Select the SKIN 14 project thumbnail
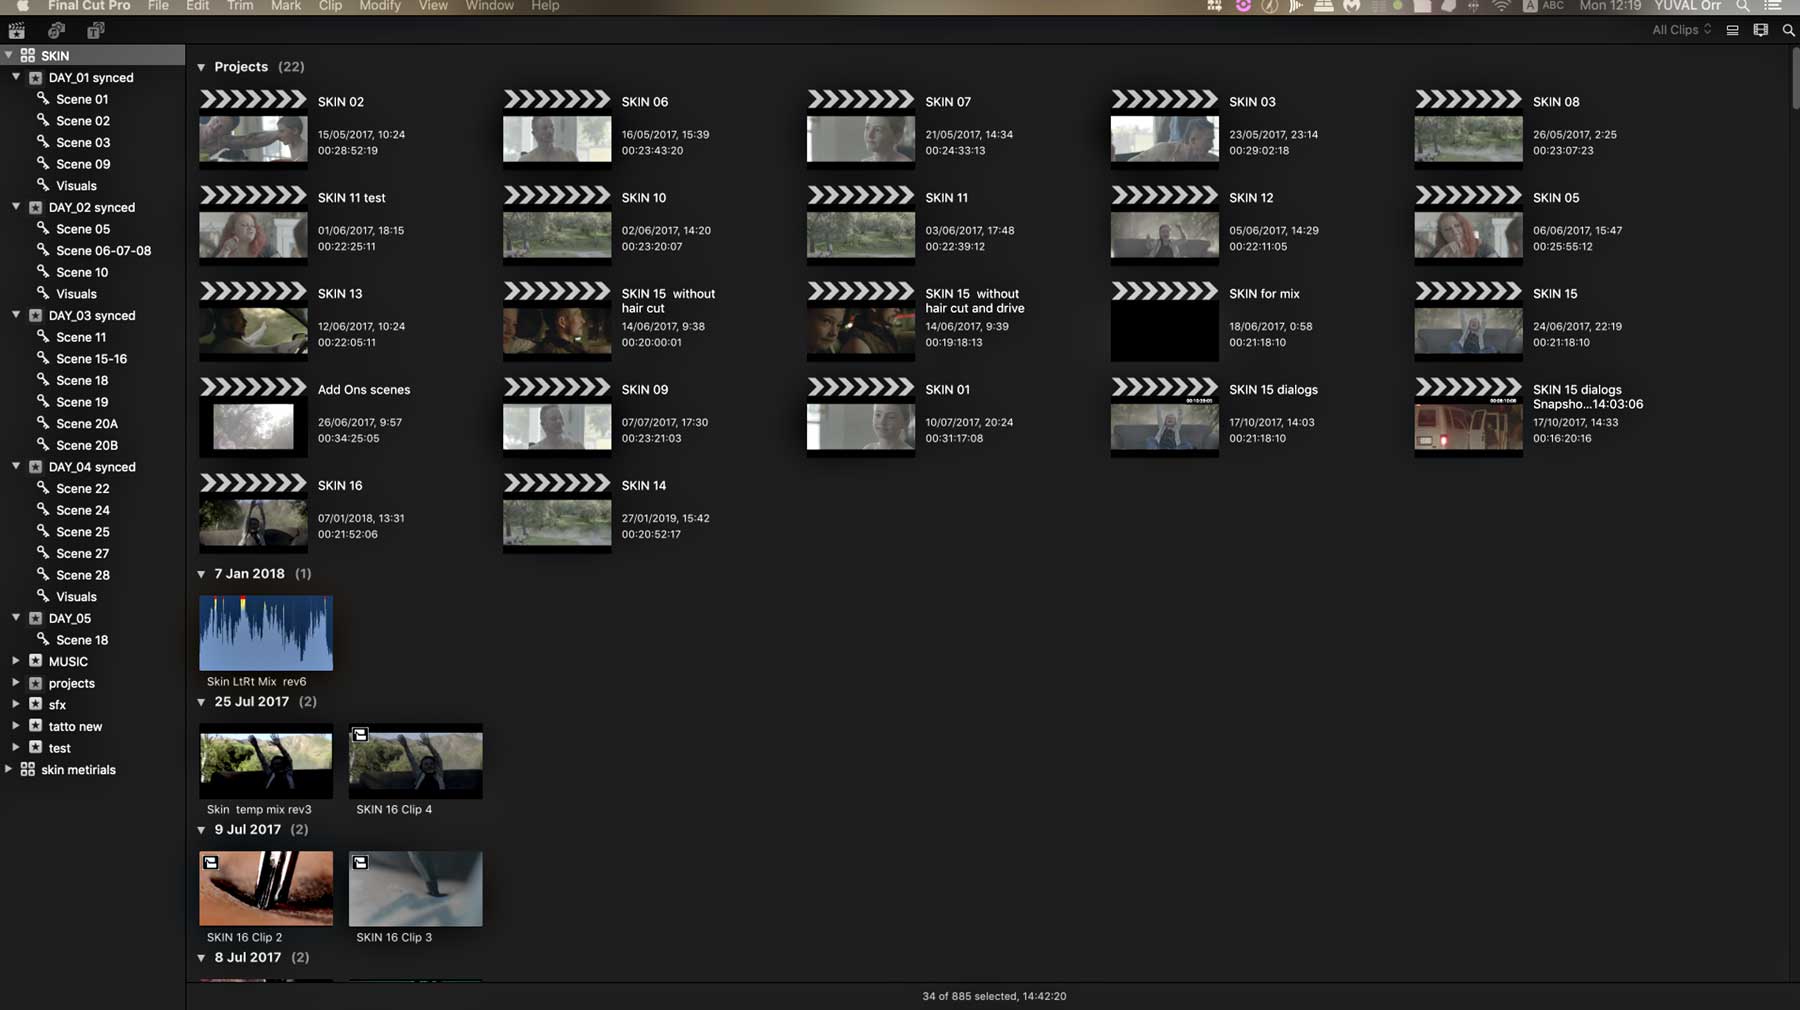1800x1010 pixels. tap(557, 523)
